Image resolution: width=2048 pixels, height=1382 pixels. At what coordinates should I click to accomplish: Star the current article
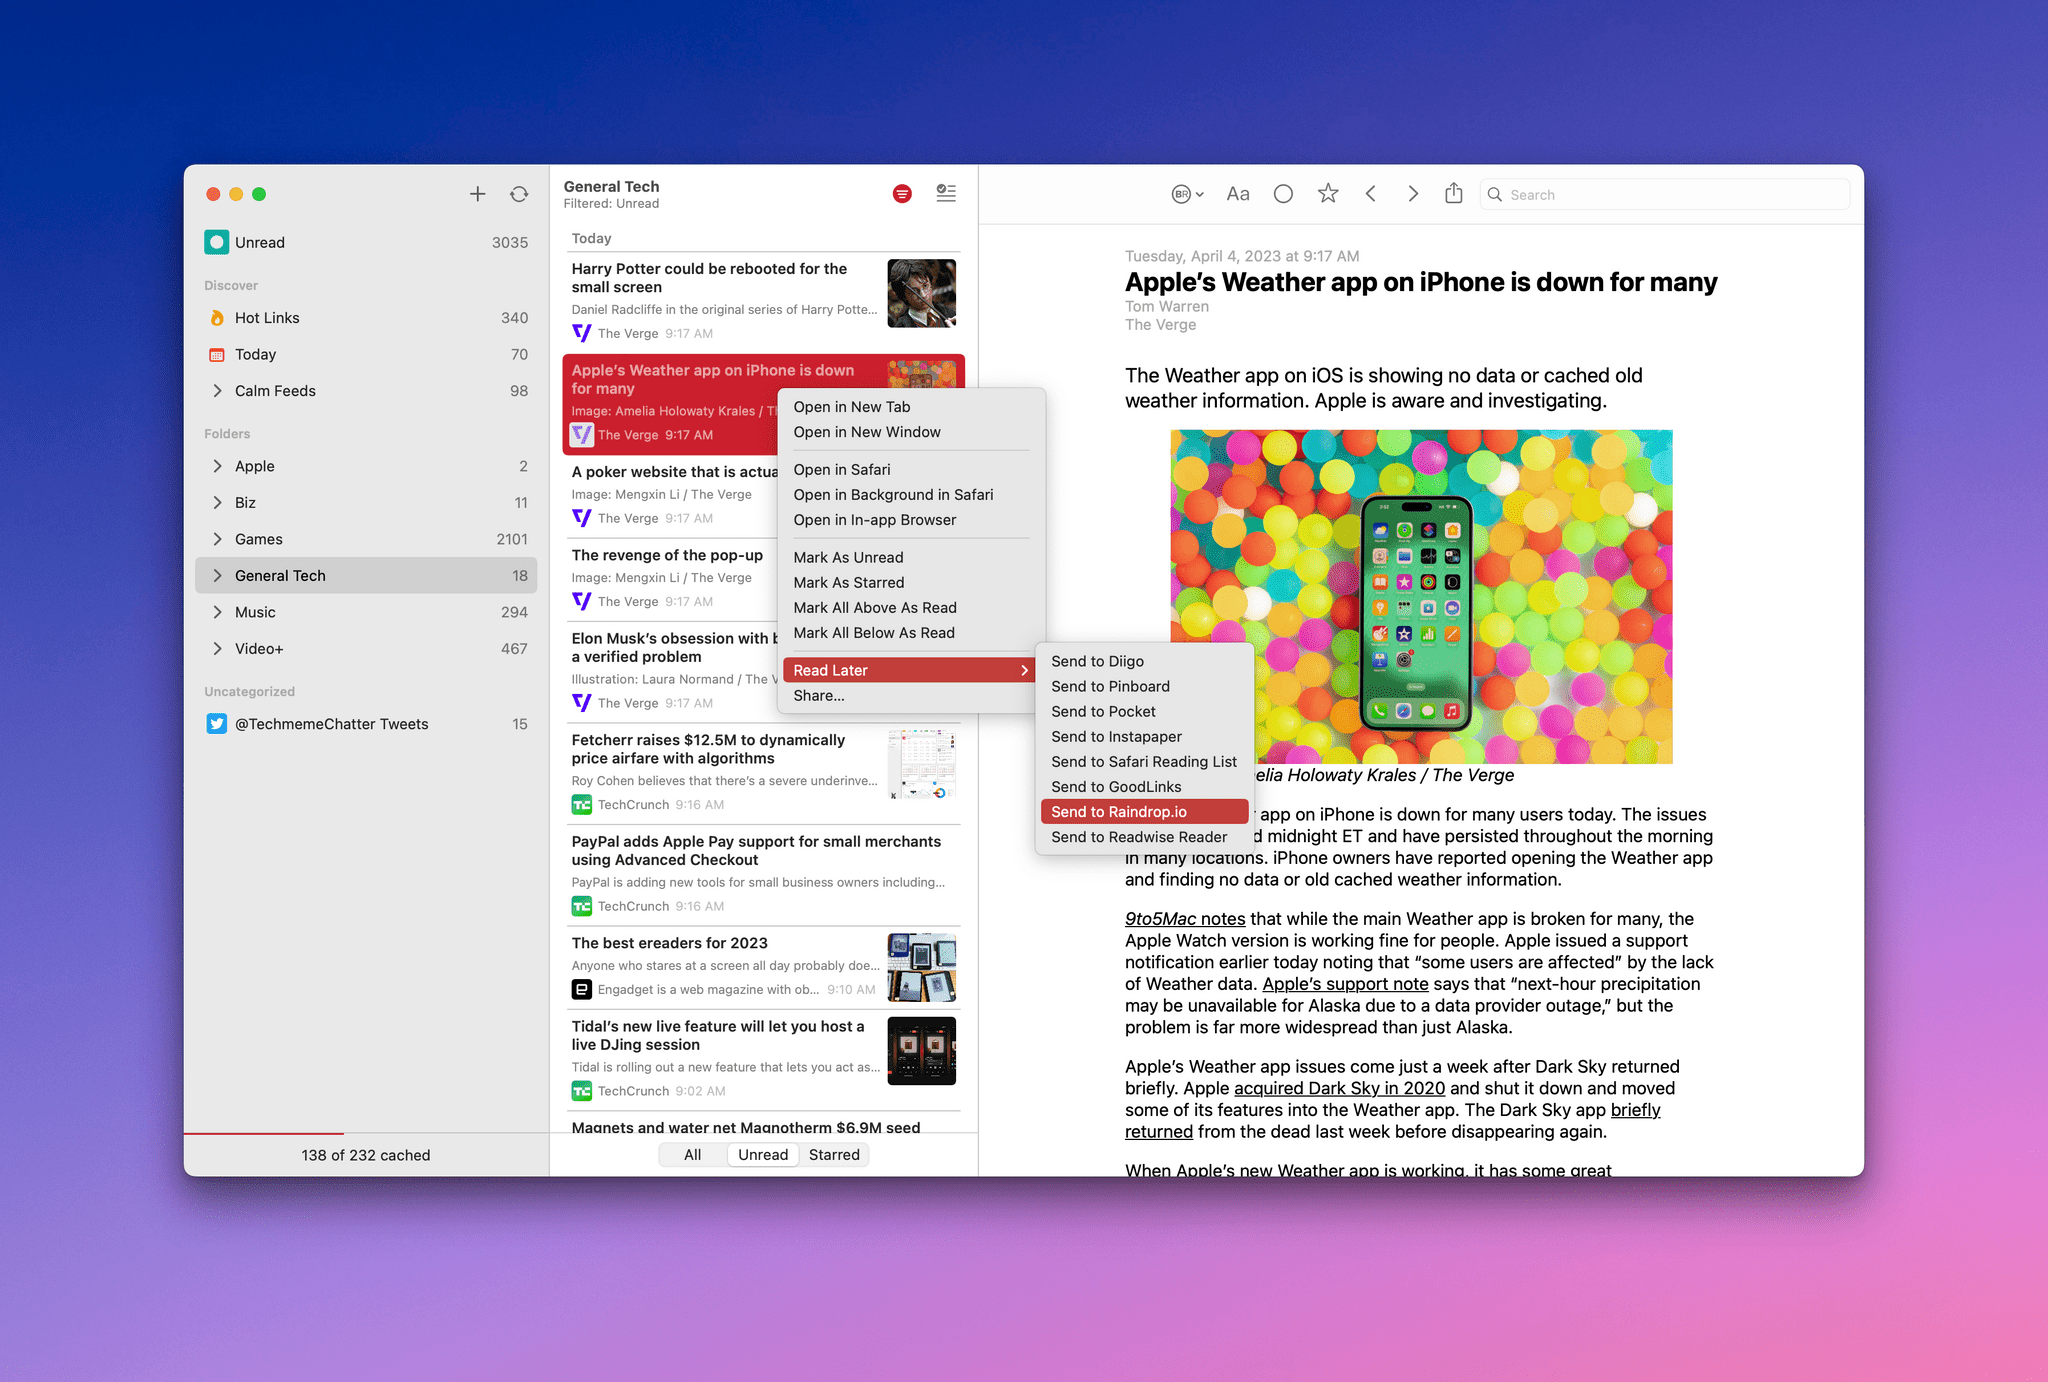[x=1328, y=193]
